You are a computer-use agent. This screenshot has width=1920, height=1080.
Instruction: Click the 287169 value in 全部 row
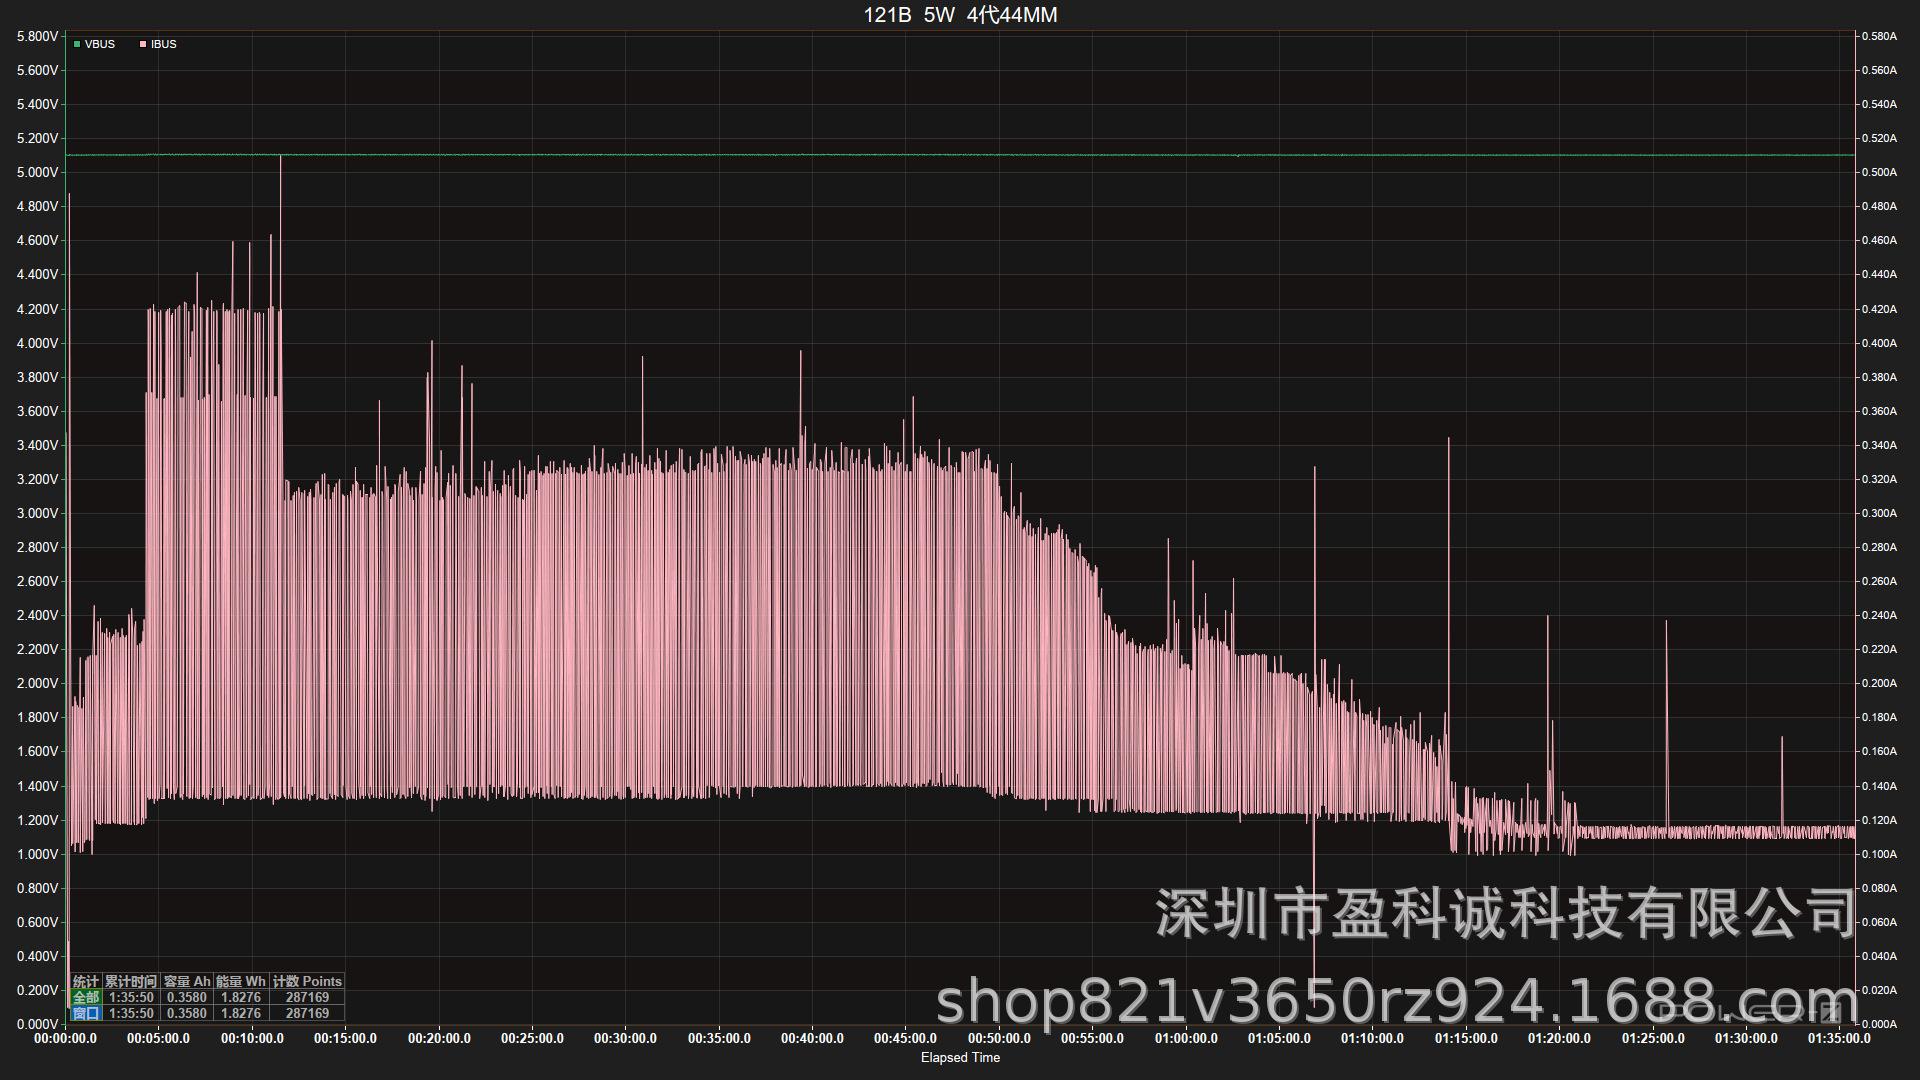click(x=307, y=997)
